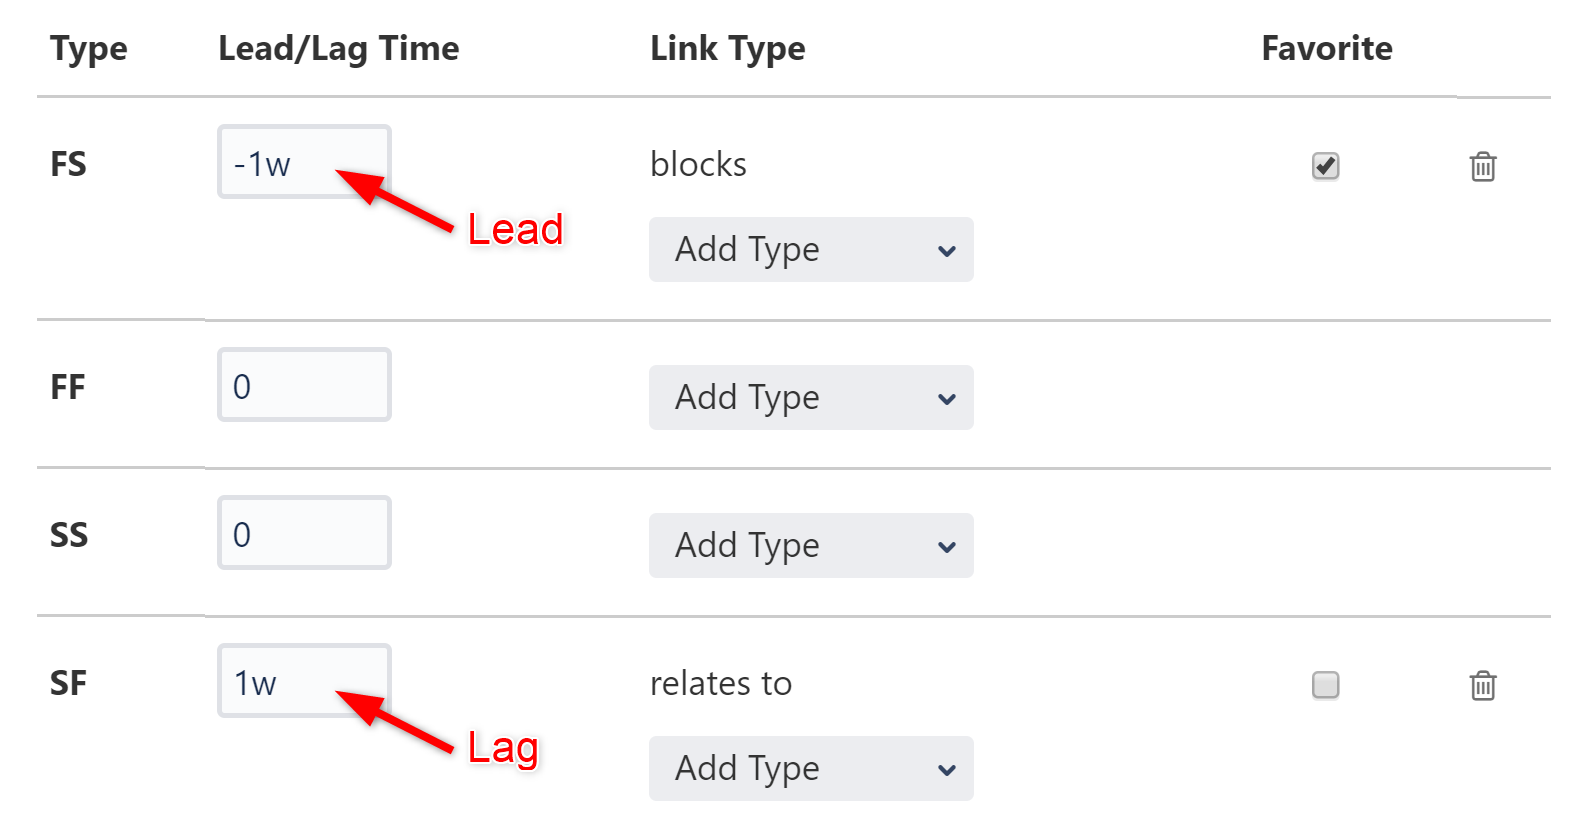
Task: Enable the Favorite checkbox for the SF row
Action: tap(1325, 685)
